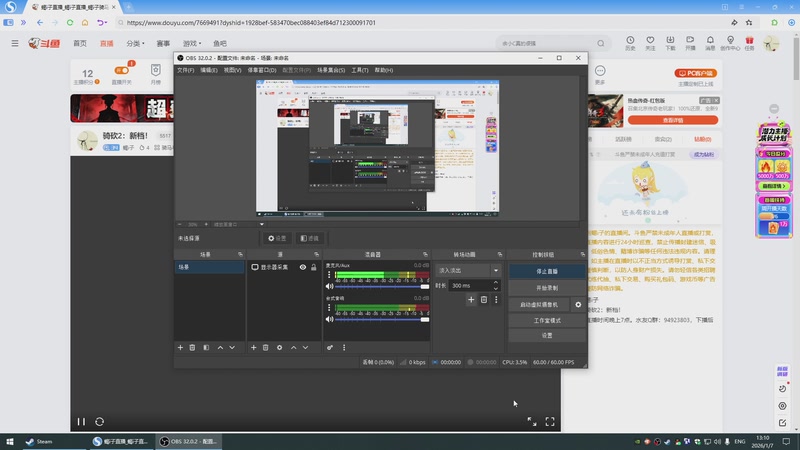The image size is (800, 450).
Task: Expand the 淡入淡出 transition dropdown
Action: 495,270
